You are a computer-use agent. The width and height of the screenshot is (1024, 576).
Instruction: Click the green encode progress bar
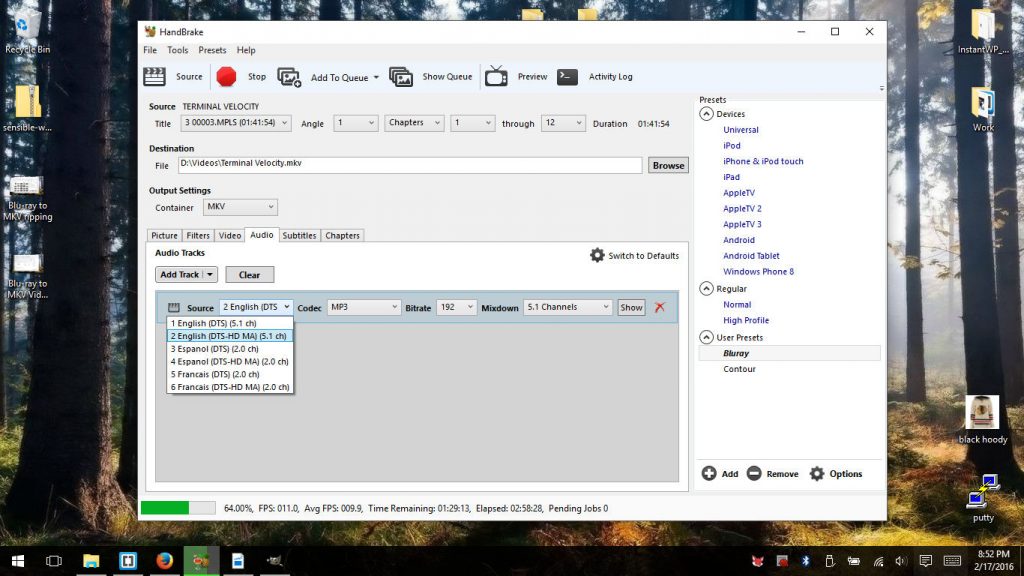(x=178, y=508)
